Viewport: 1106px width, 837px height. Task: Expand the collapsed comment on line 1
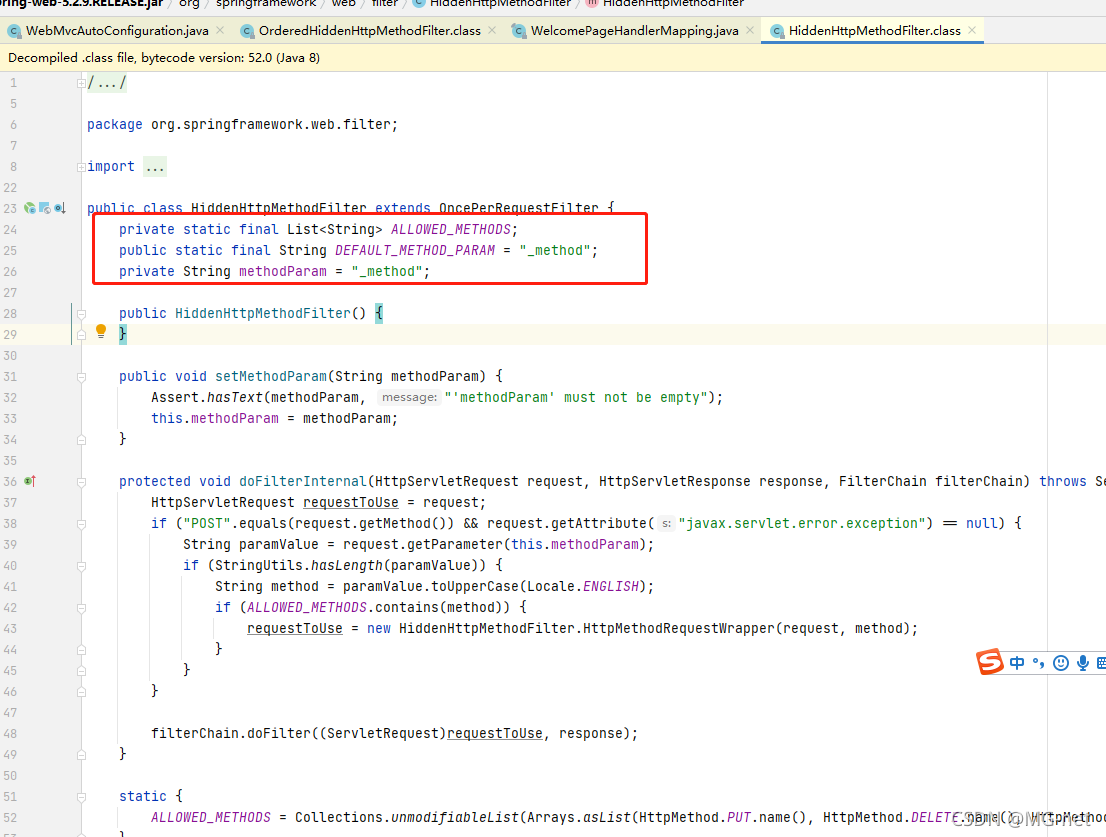point(80,82)
